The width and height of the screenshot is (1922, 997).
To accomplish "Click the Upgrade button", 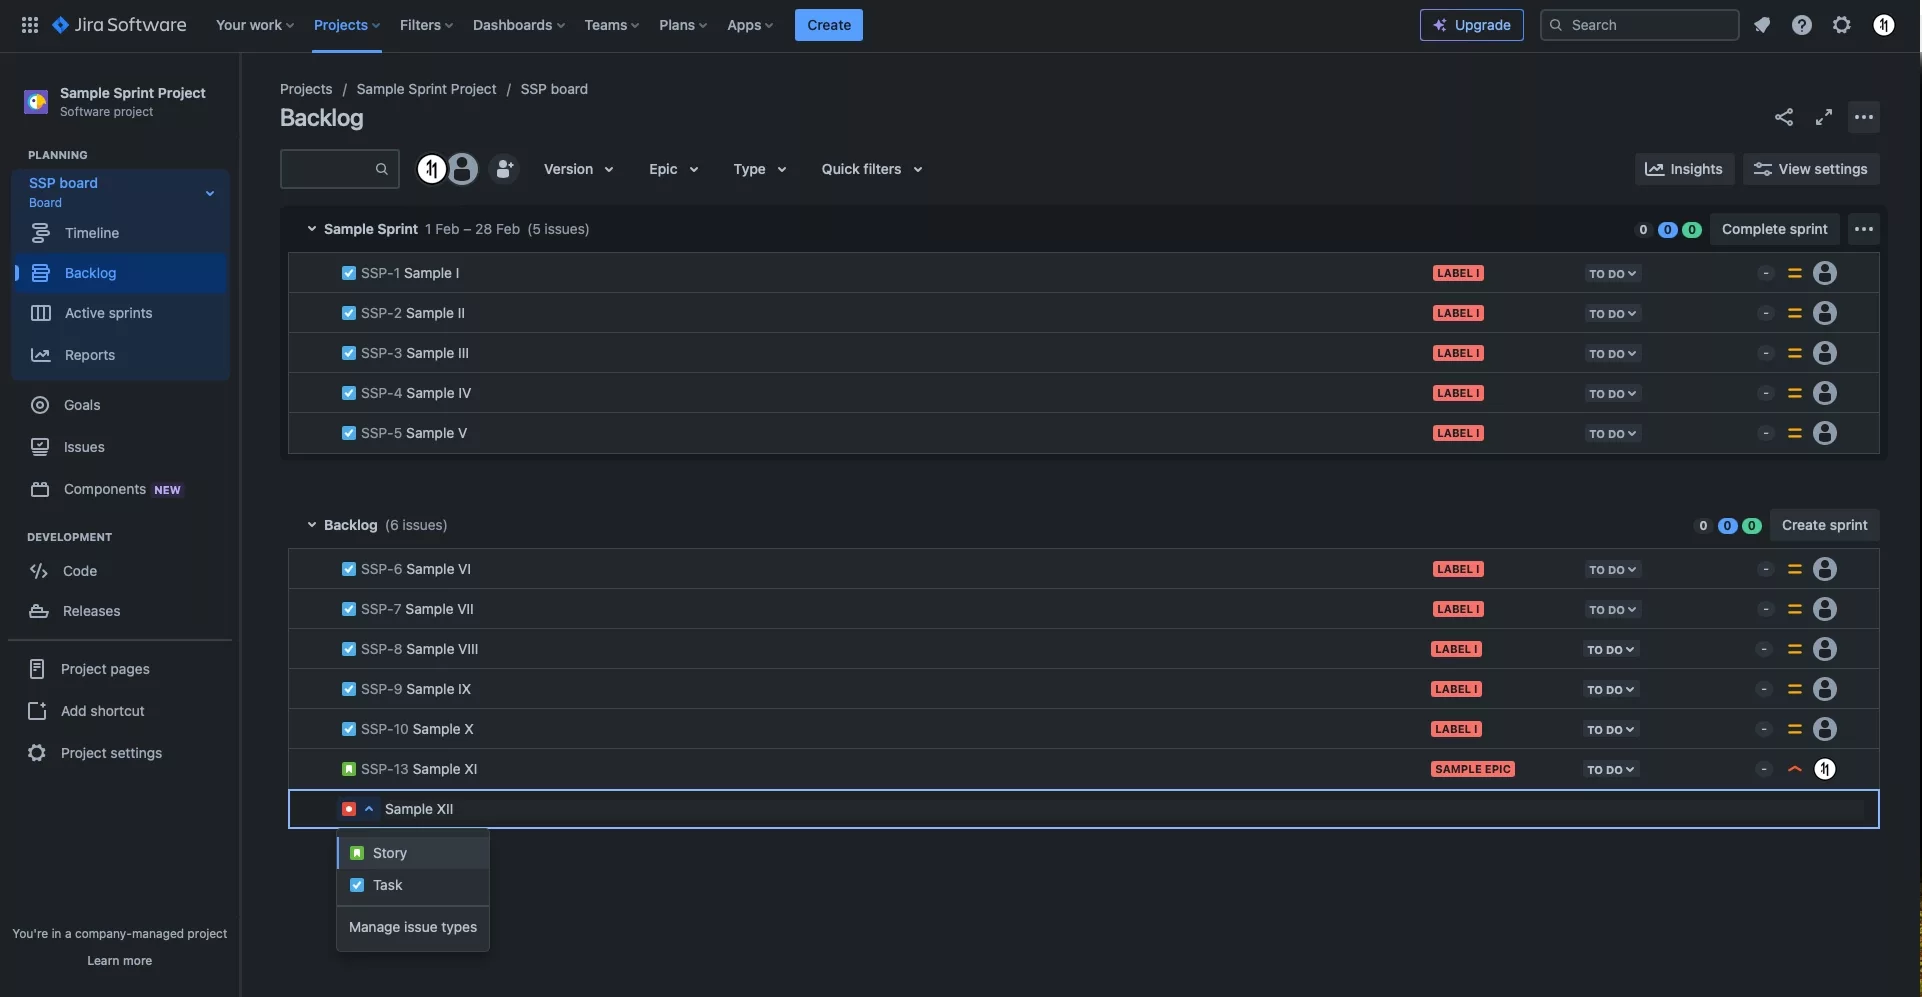I will [x=1472, y=25].
